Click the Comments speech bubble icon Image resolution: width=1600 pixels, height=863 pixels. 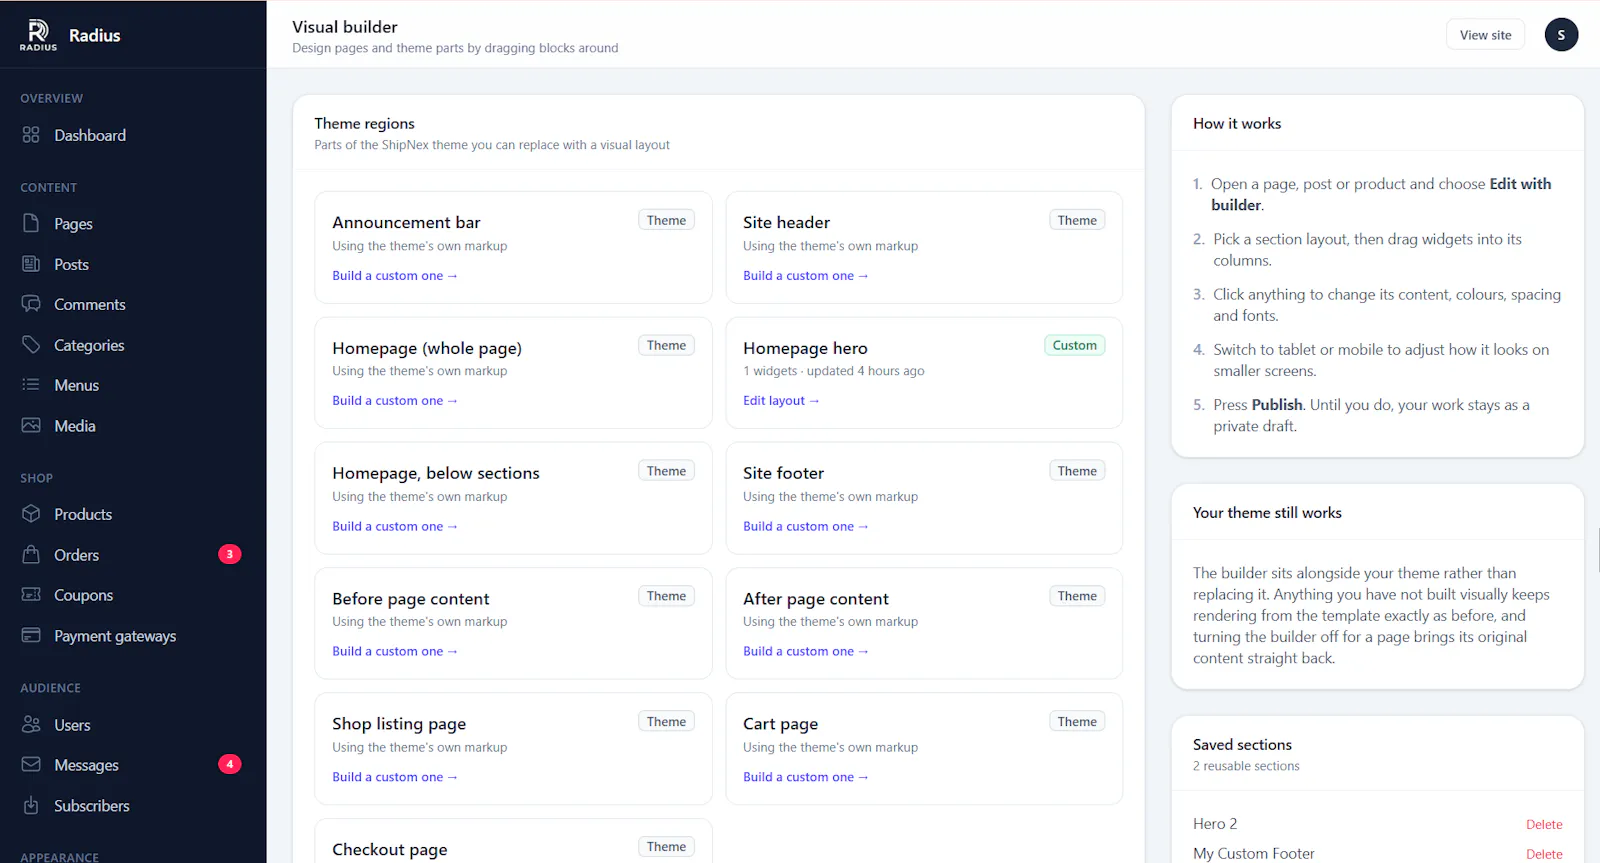point(31,304)
